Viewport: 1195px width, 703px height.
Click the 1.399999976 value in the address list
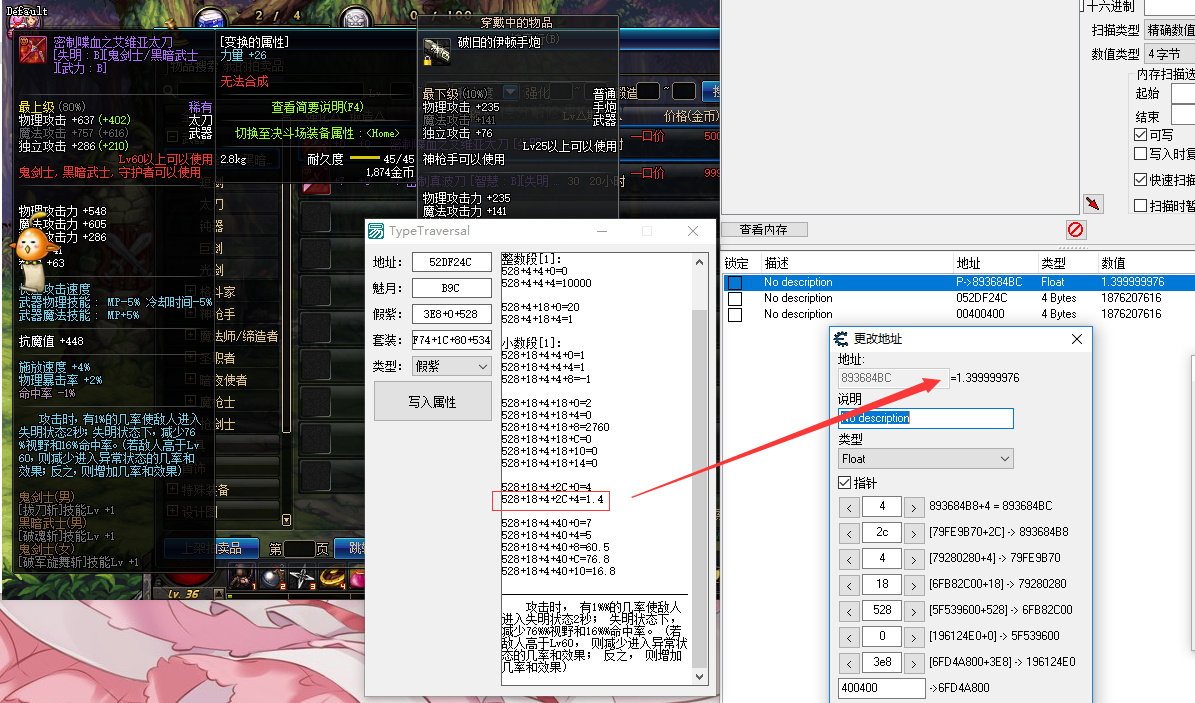tap(1133, 282)
